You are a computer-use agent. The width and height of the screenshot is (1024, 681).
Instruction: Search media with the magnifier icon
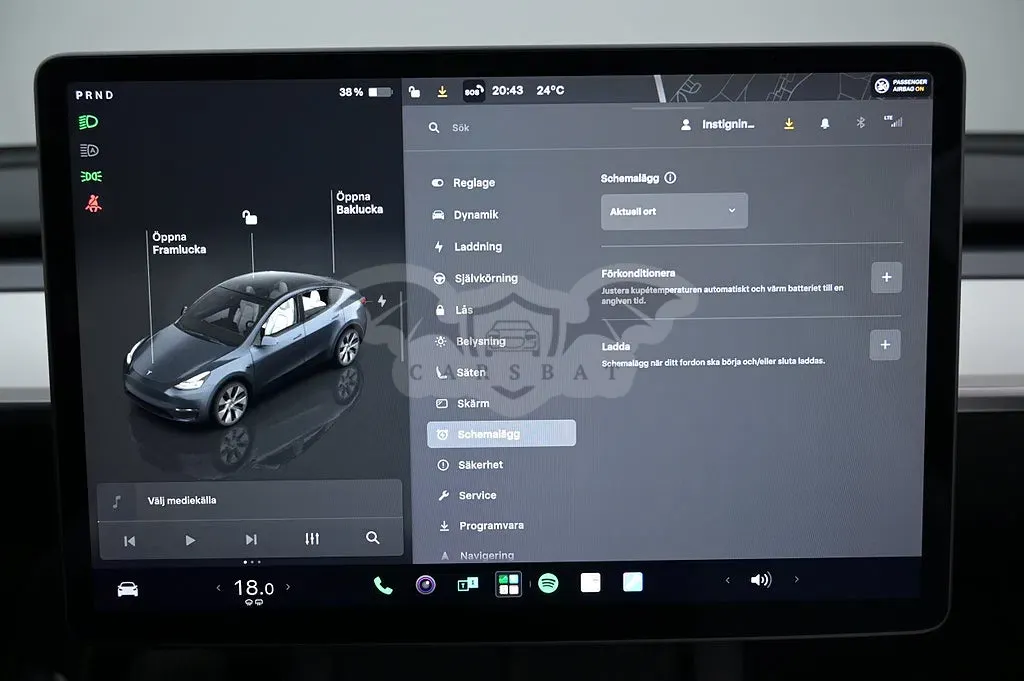[372, 537]
